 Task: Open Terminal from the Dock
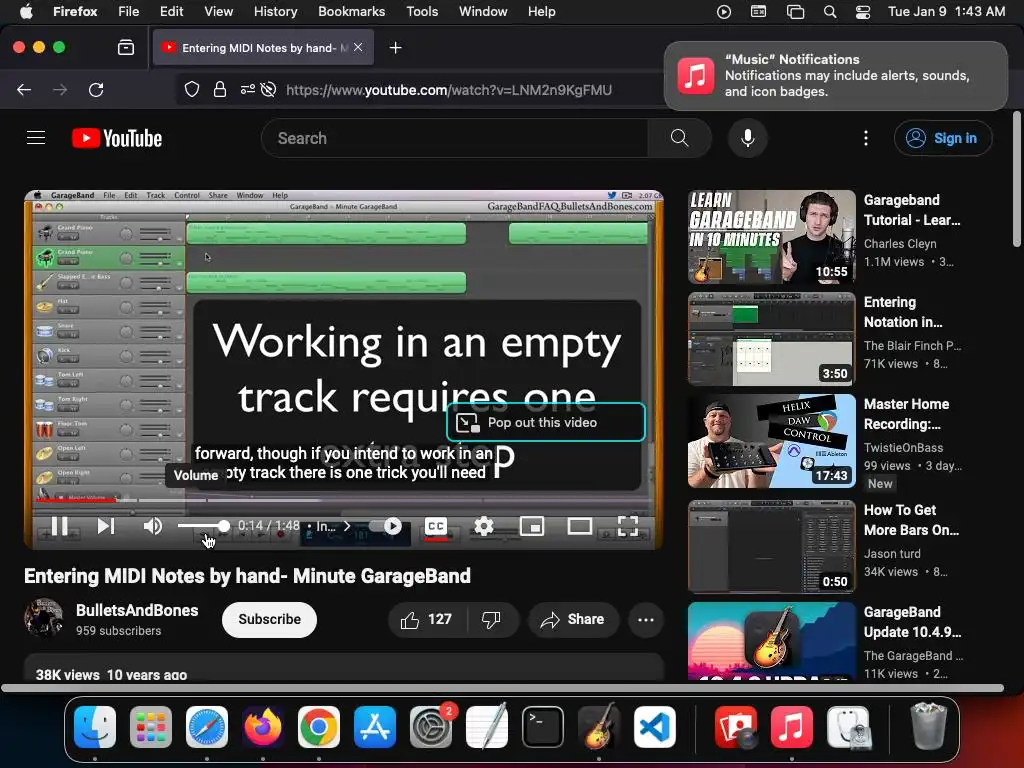tap(543, 727)
